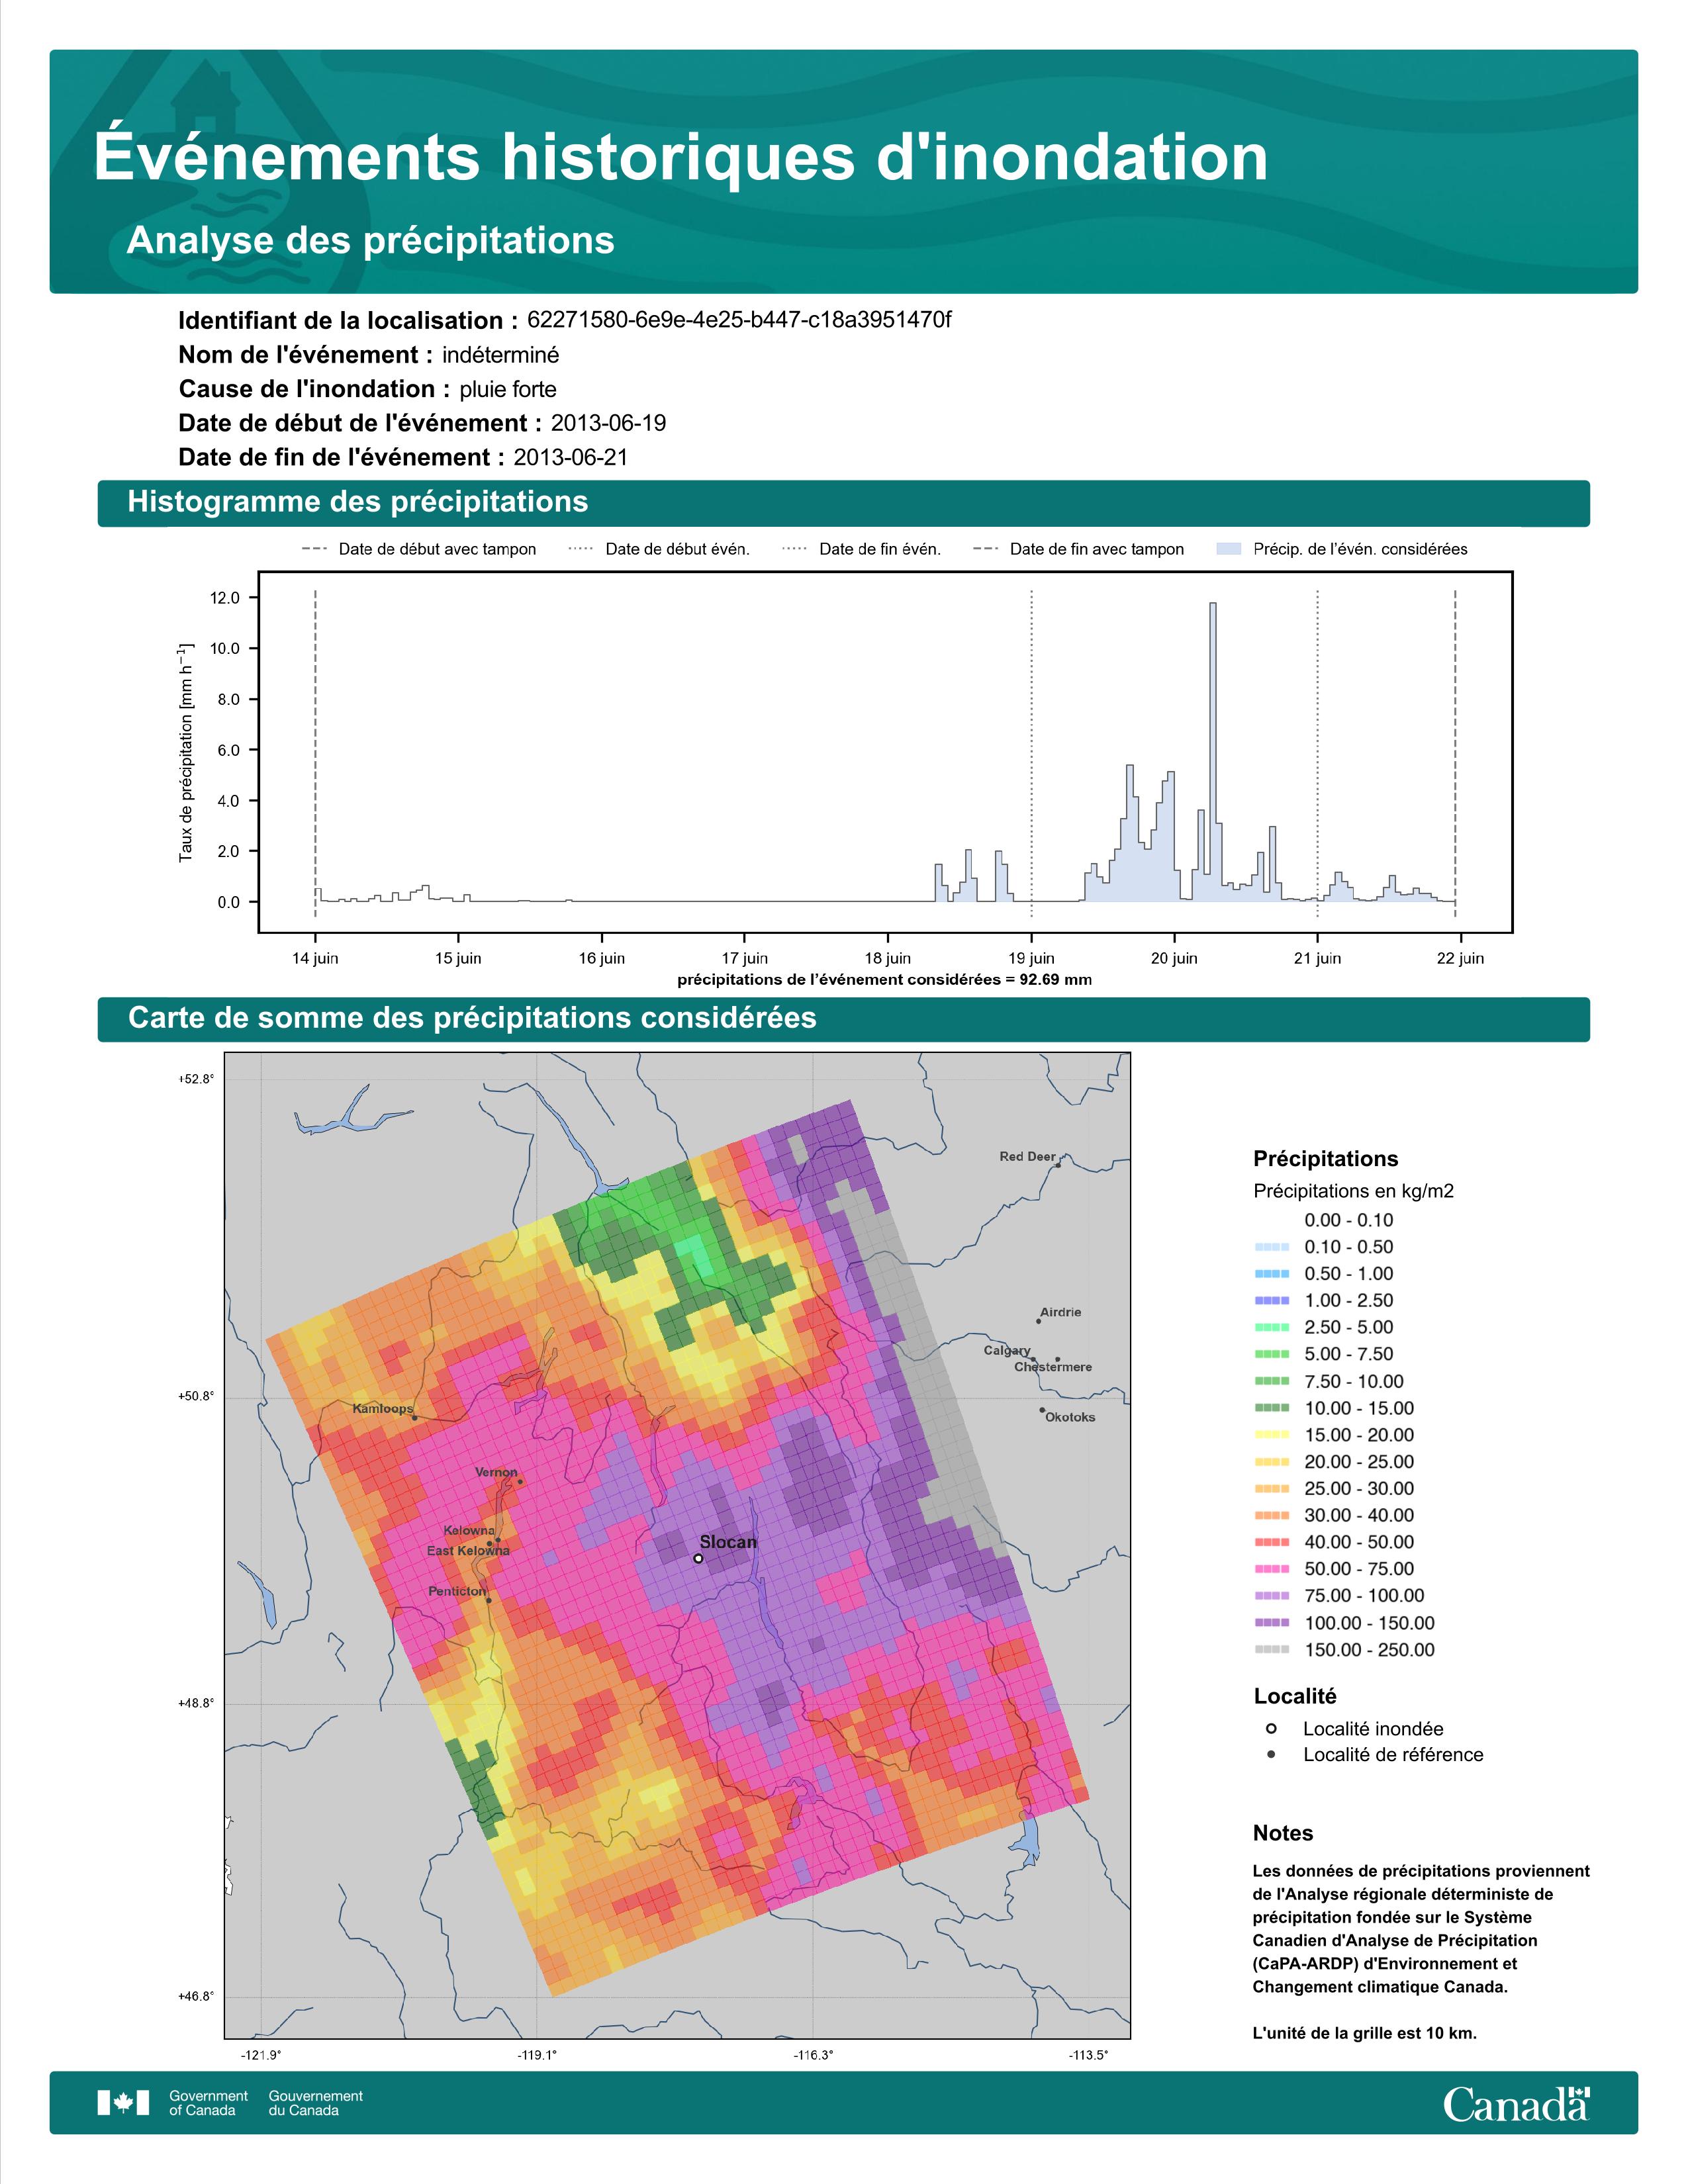Click the location identifier value 62271580-6e9e

[739, 320]
